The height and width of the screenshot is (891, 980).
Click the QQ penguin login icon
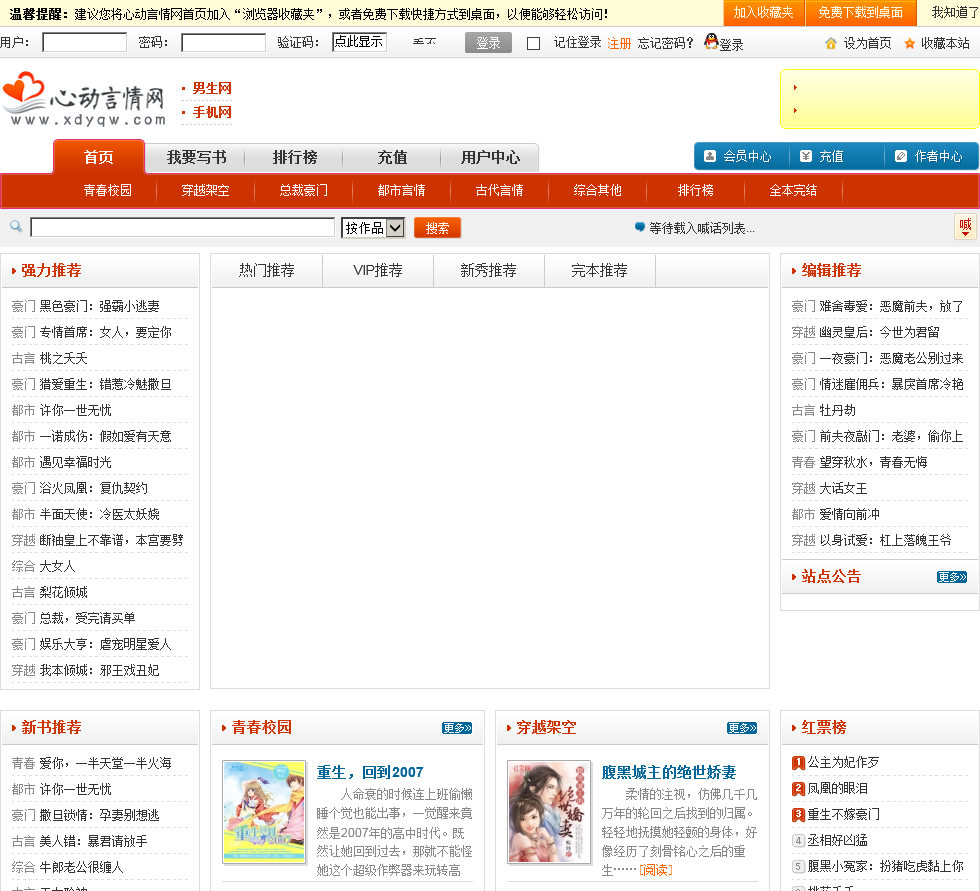tap(711, 41)
